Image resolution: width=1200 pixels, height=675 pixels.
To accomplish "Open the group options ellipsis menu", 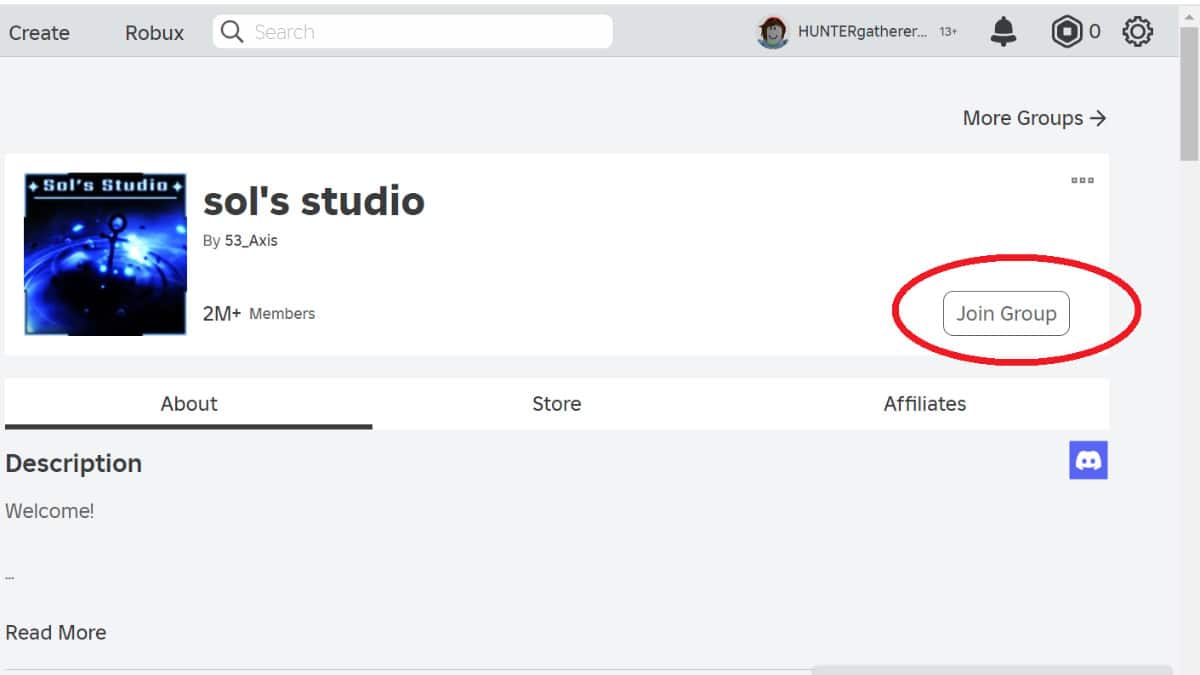I will coord(1081,180).
